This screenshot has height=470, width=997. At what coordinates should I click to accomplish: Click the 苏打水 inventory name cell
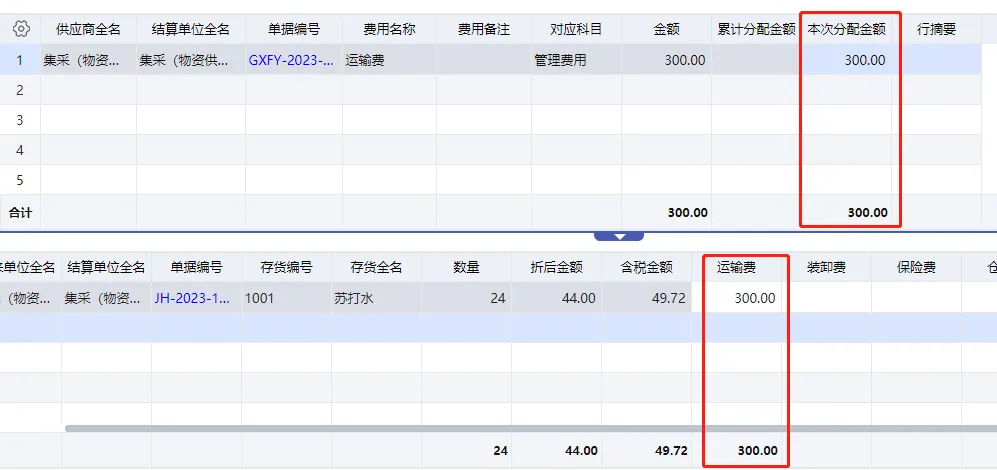pos(376,298)
